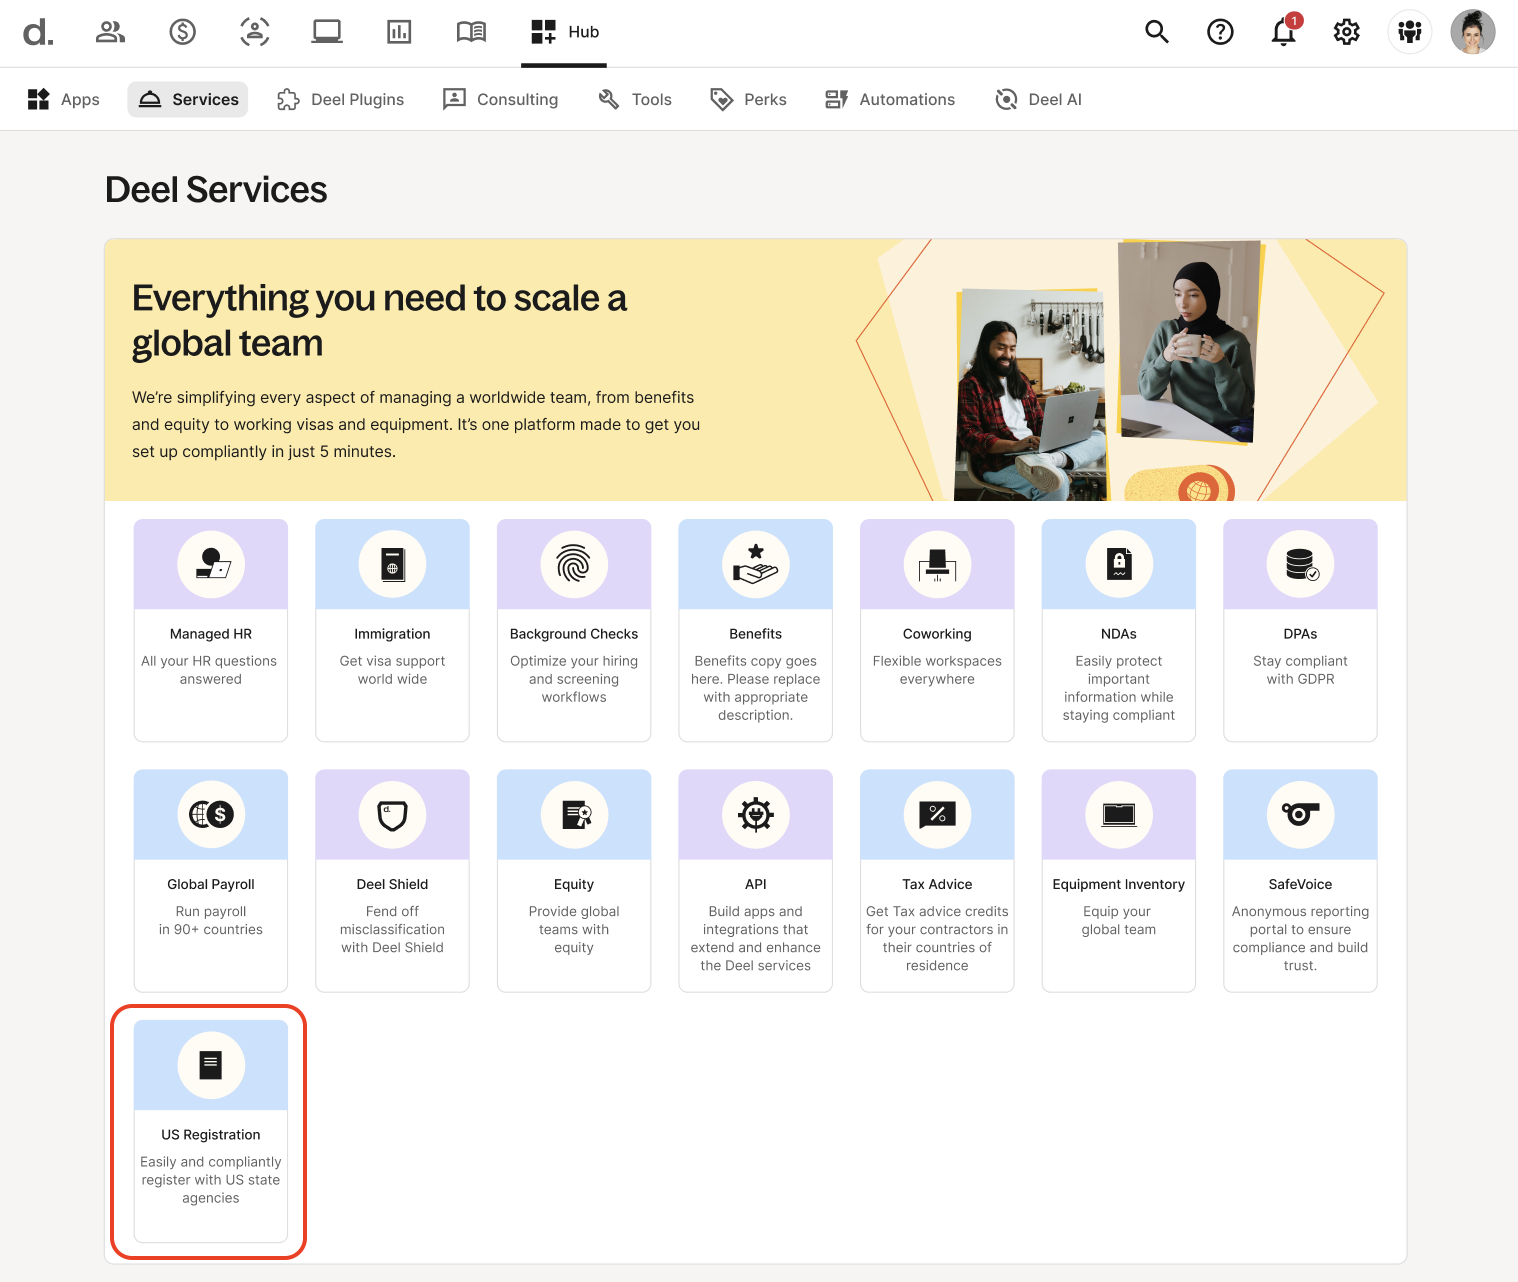
Task: Open the Global Payroll title link
Action: pos(211,884)
